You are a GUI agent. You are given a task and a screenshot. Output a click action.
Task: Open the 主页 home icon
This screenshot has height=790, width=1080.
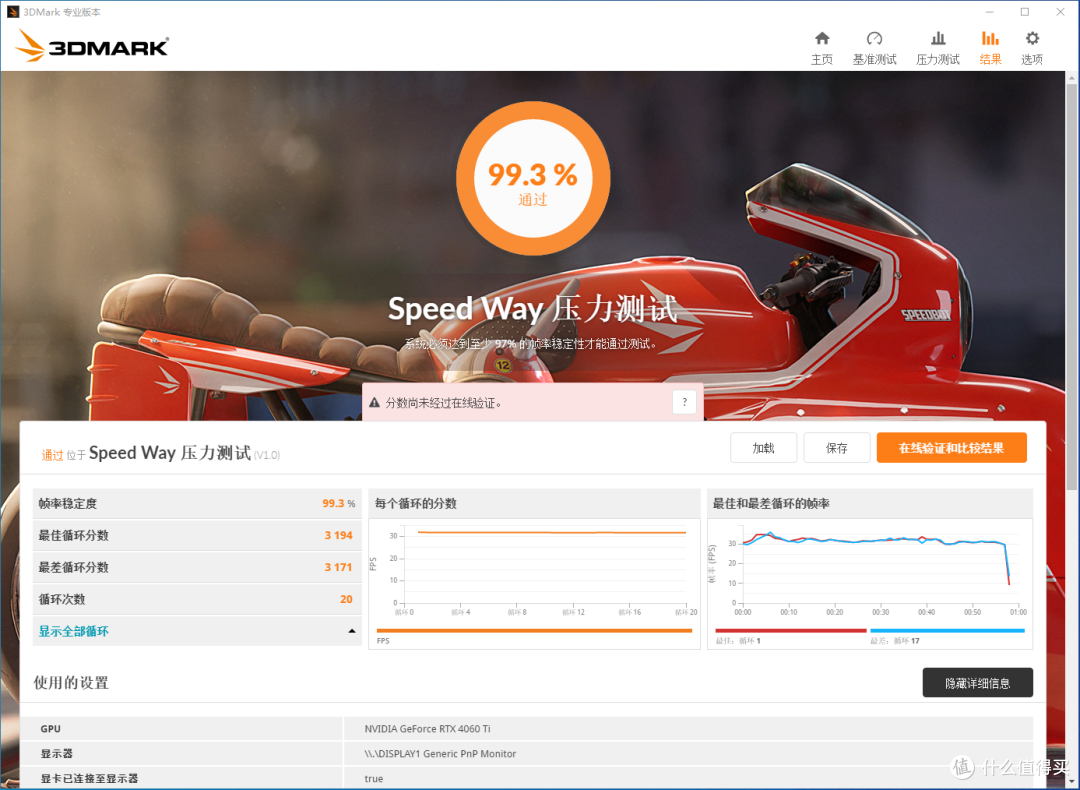(x=822, y=39)
